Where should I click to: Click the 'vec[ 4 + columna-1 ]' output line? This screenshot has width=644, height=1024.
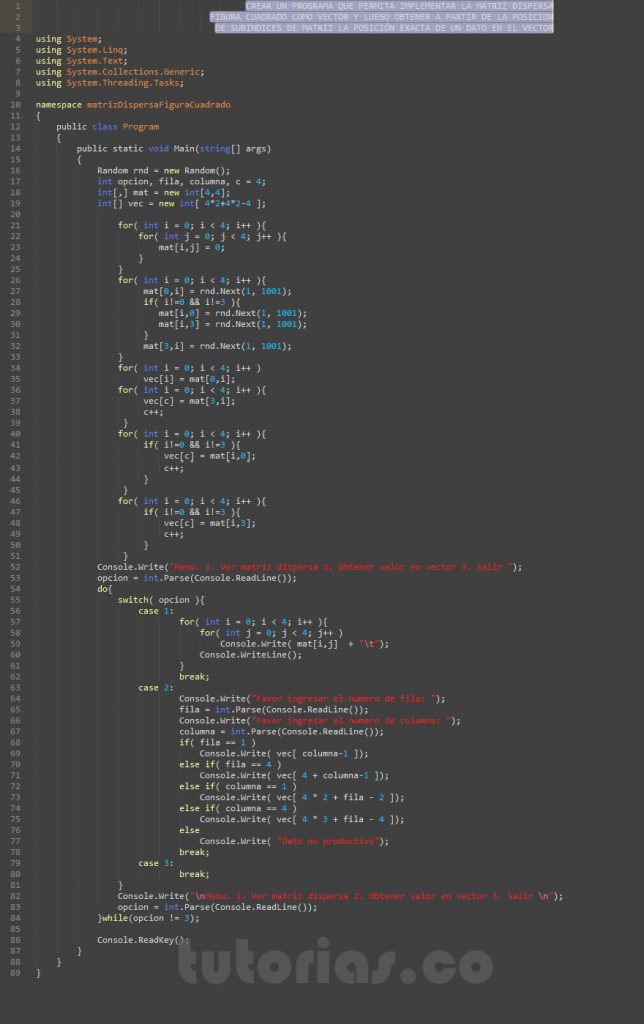pos(294,776)
